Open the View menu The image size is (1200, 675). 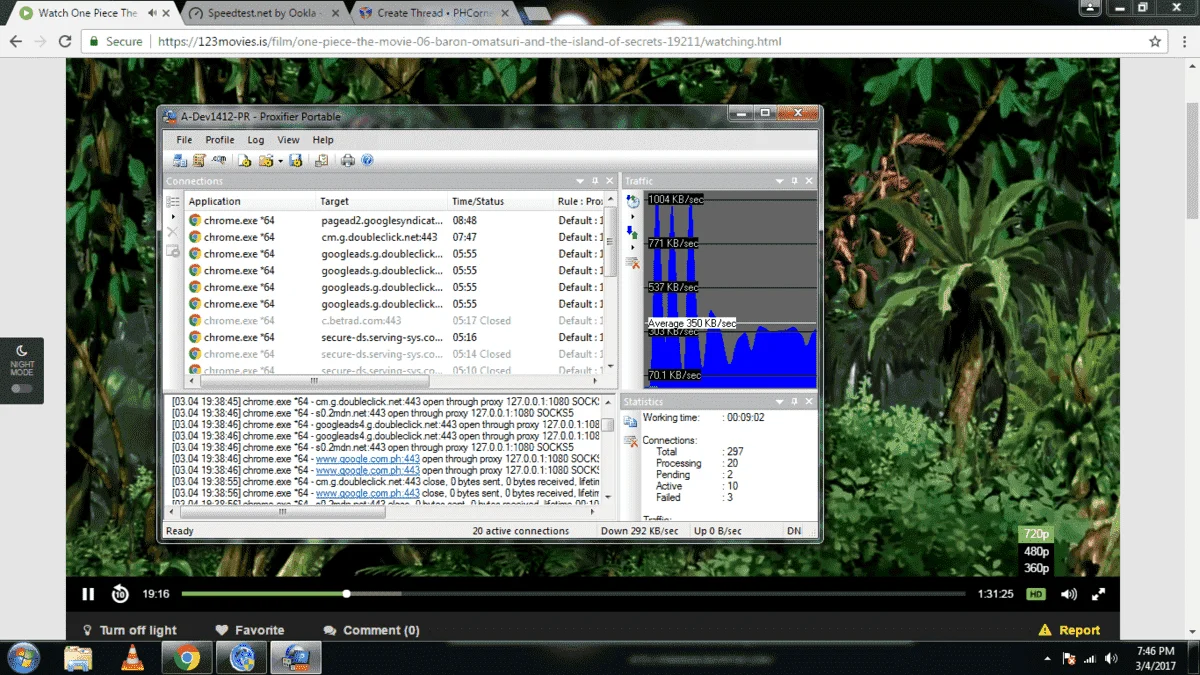288,140
